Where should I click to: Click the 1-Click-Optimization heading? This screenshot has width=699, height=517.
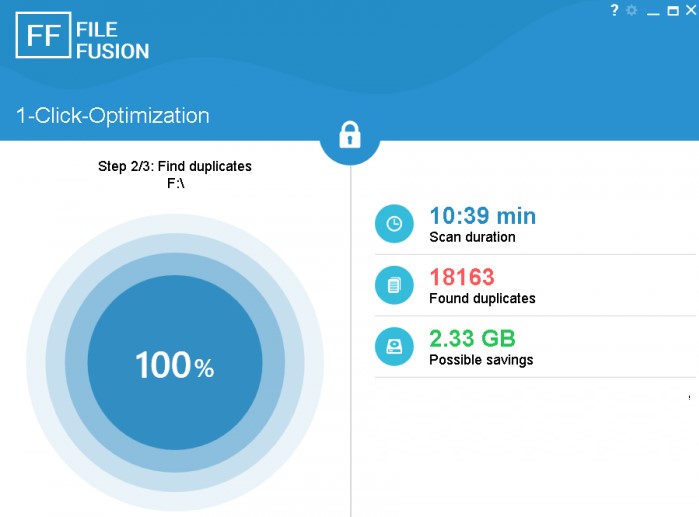point(113,116)
